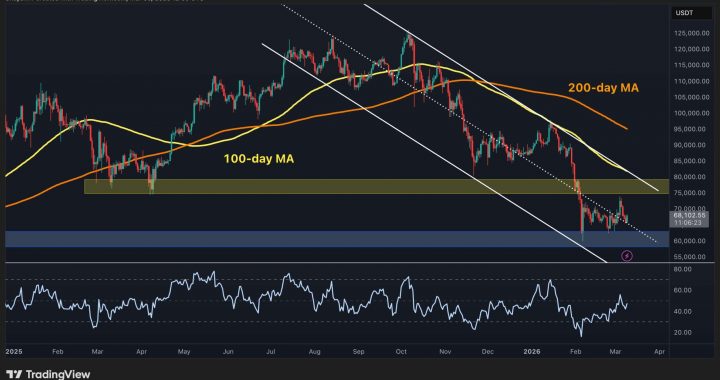Click the May label on time axis

tap(184, 352)
